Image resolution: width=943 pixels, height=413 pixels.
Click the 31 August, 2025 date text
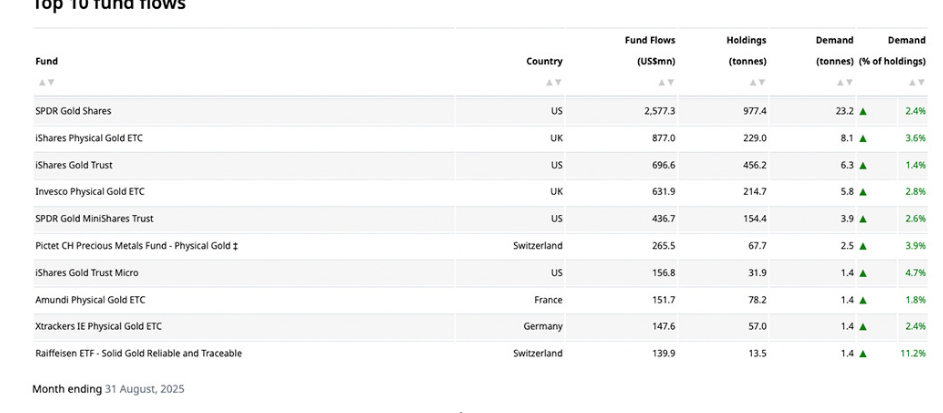[x=145, y=389]
